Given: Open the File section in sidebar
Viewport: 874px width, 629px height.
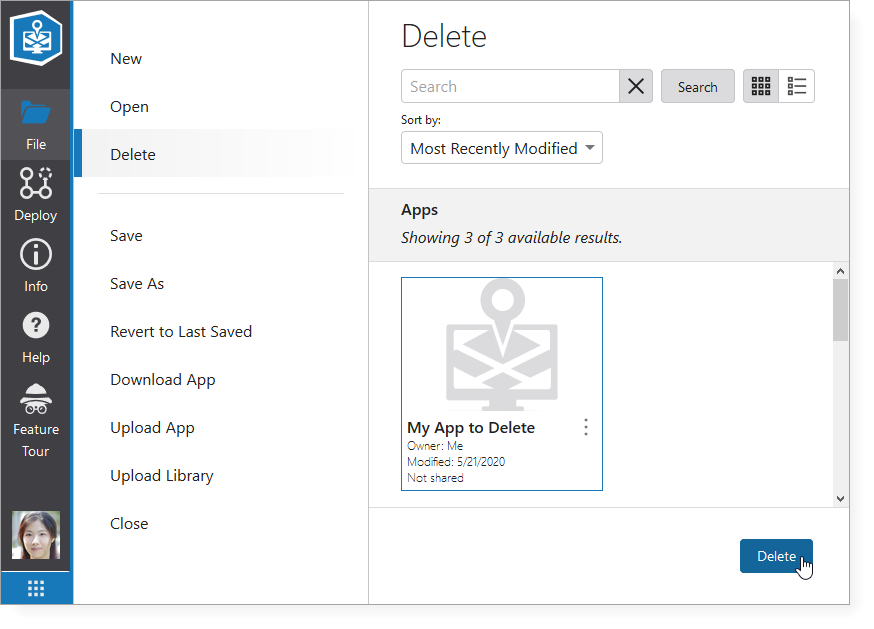Looking at the screenshot, I should (x=36, y=124).
